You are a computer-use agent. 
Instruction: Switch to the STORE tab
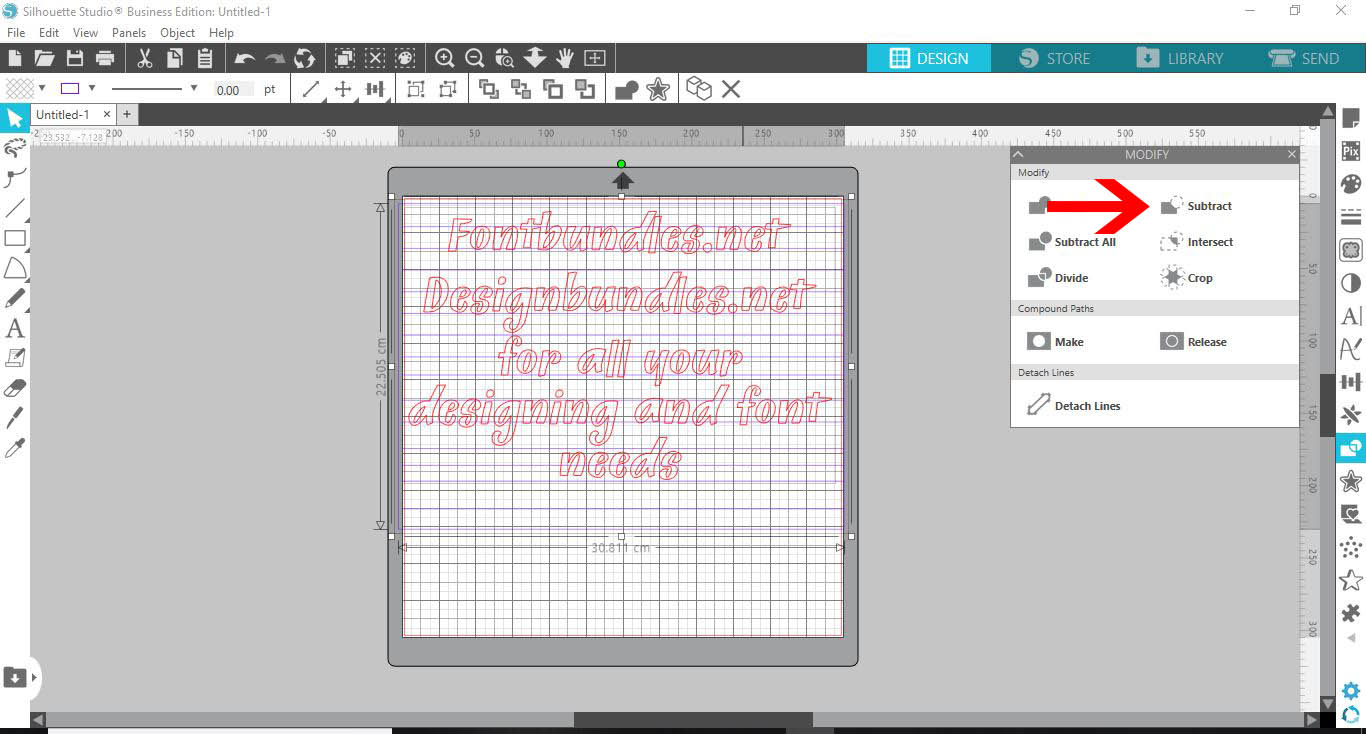1054,58
